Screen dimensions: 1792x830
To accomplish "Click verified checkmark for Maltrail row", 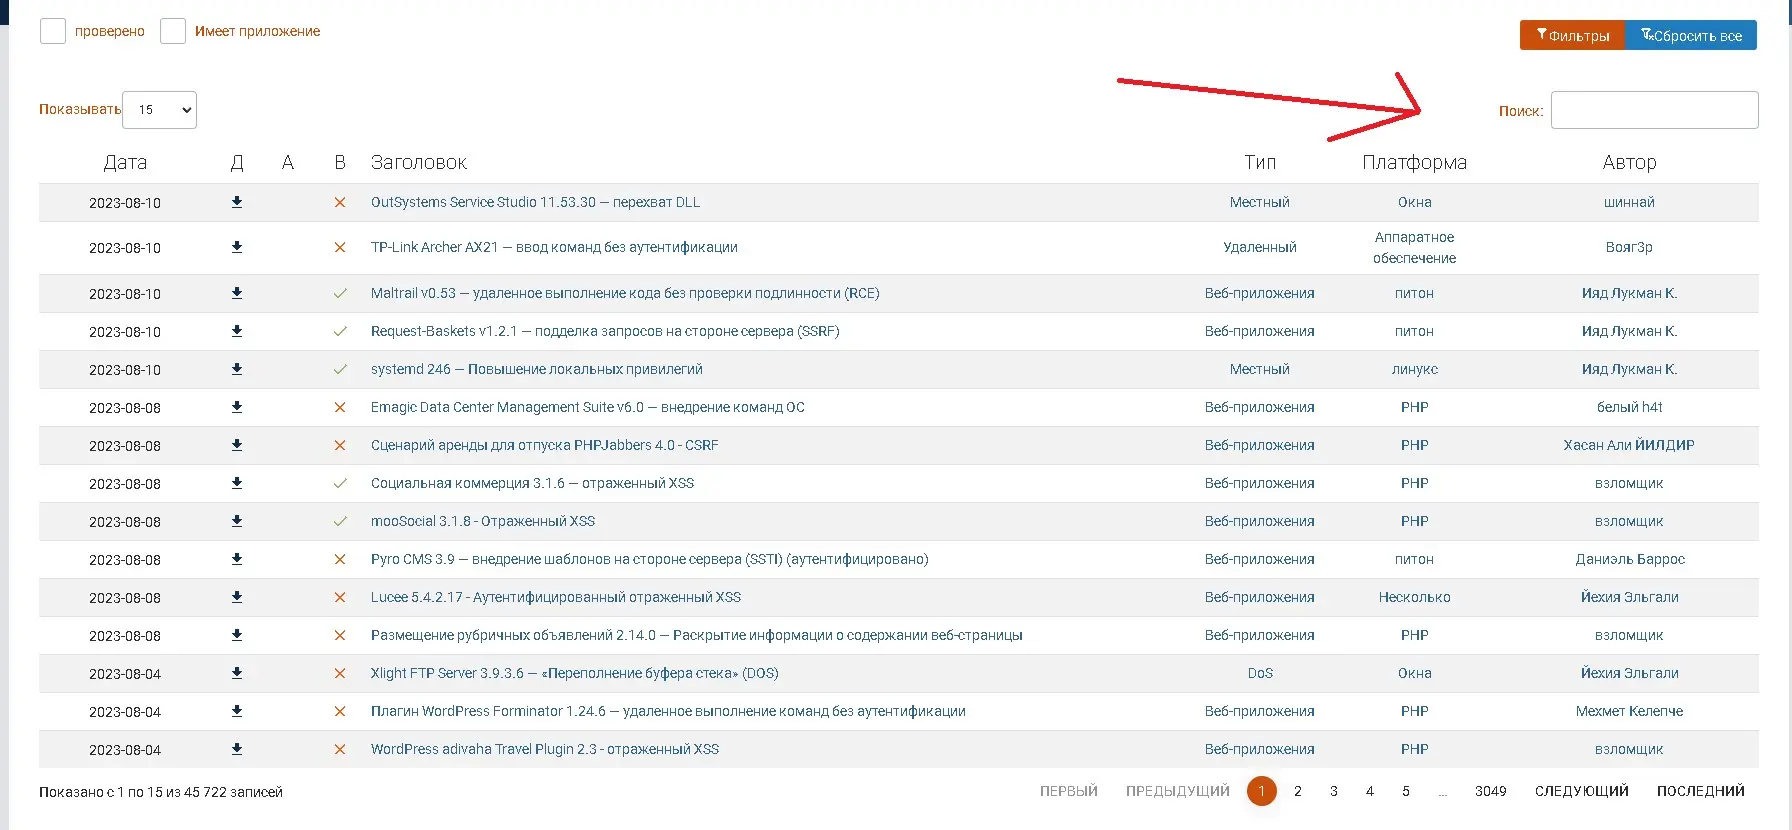I will (340, 293).
